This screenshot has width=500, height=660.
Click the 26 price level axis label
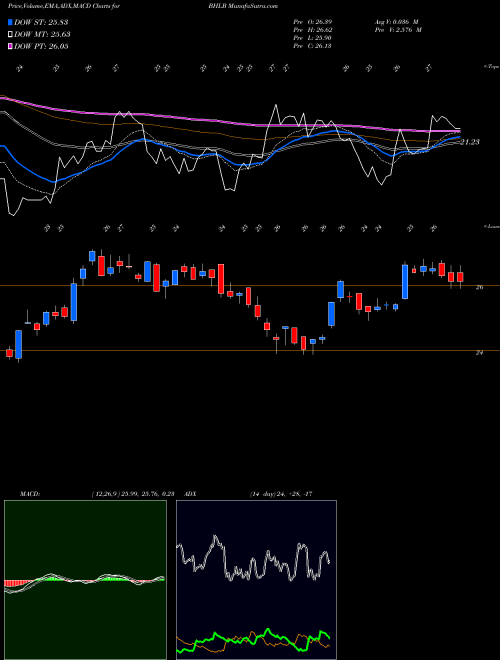click(x=479, y=287)
